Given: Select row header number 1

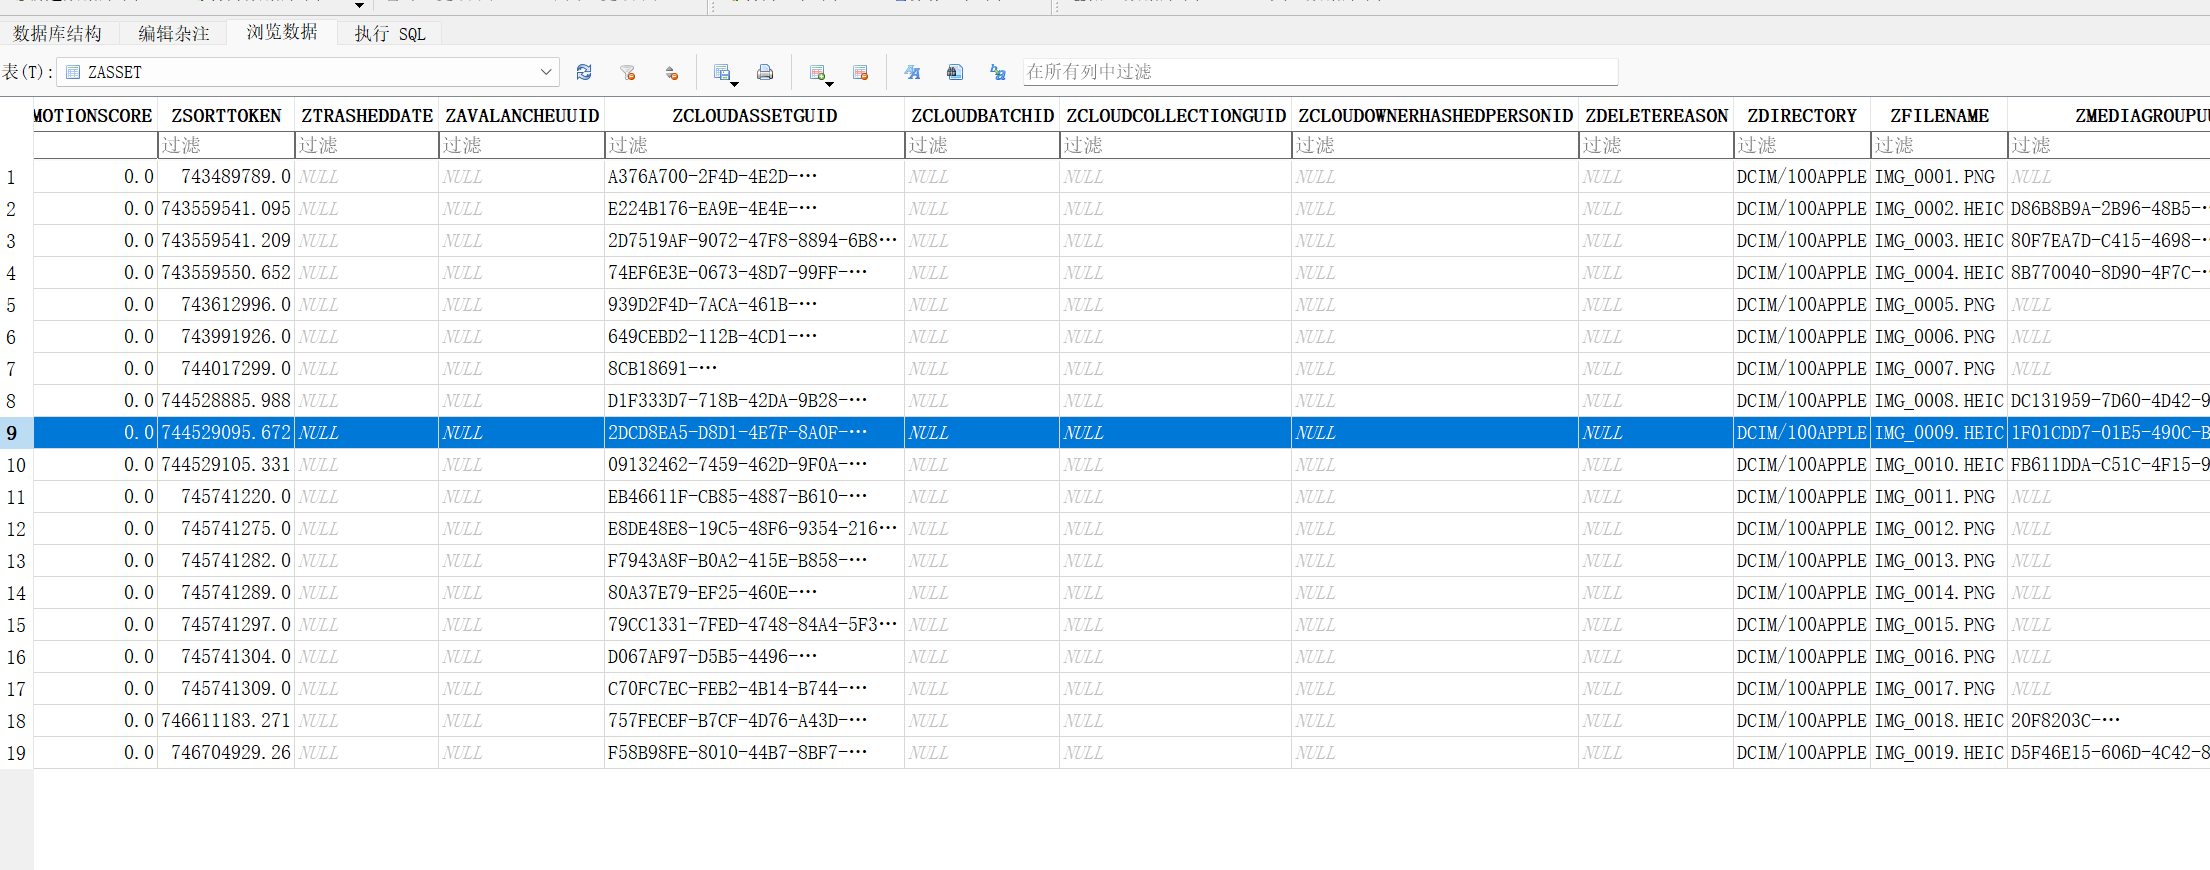Looking at the screenshot, I should pos(16,177).
